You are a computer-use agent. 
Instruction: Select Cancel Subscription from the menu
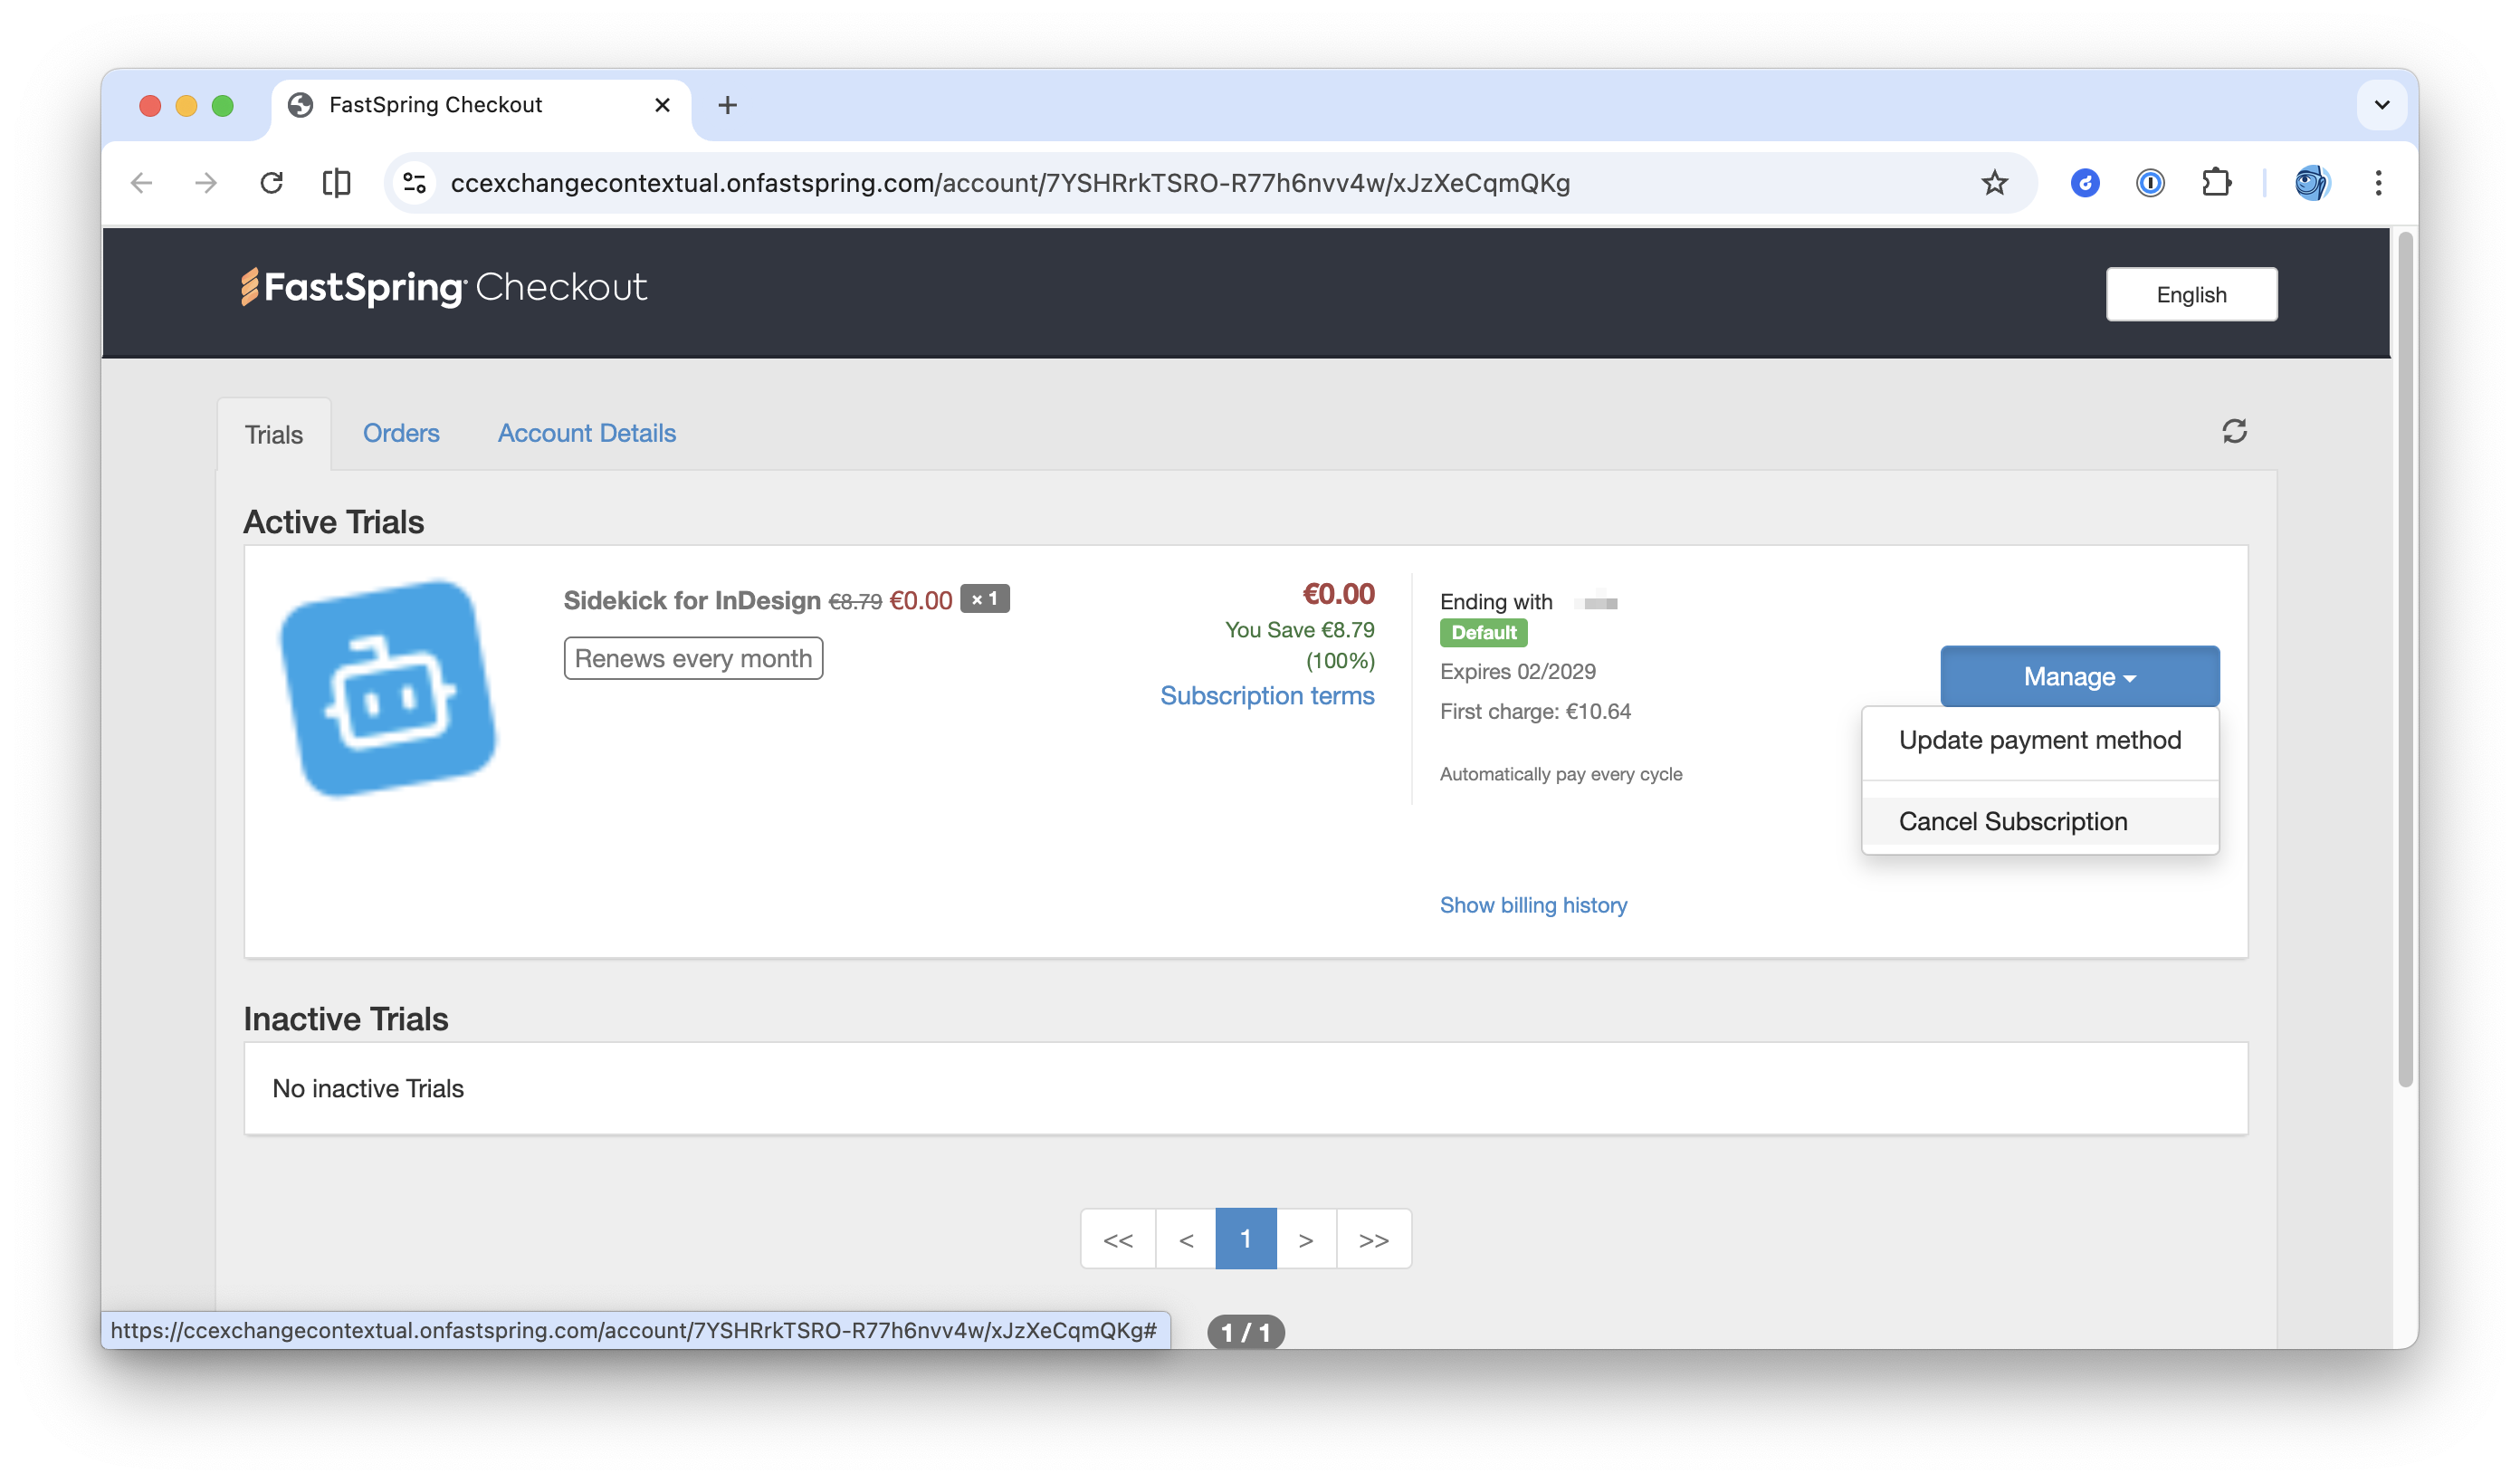2012,821
